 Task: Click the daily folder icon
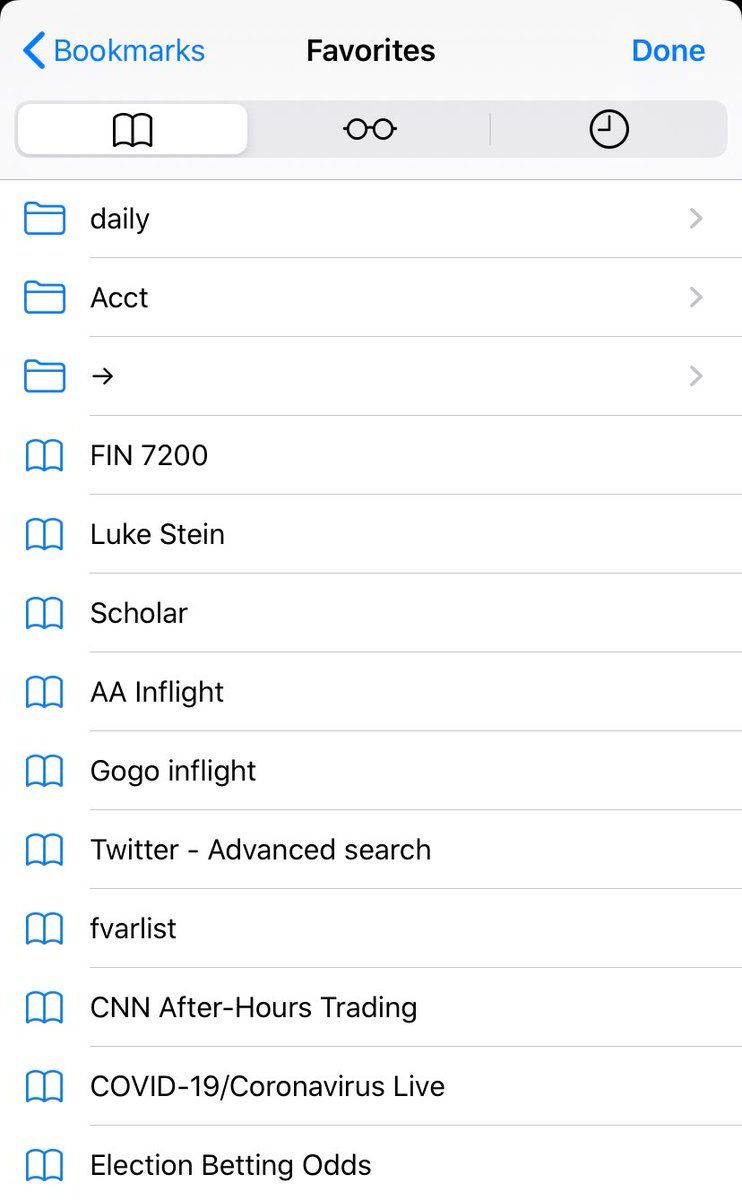coord(44,219)
